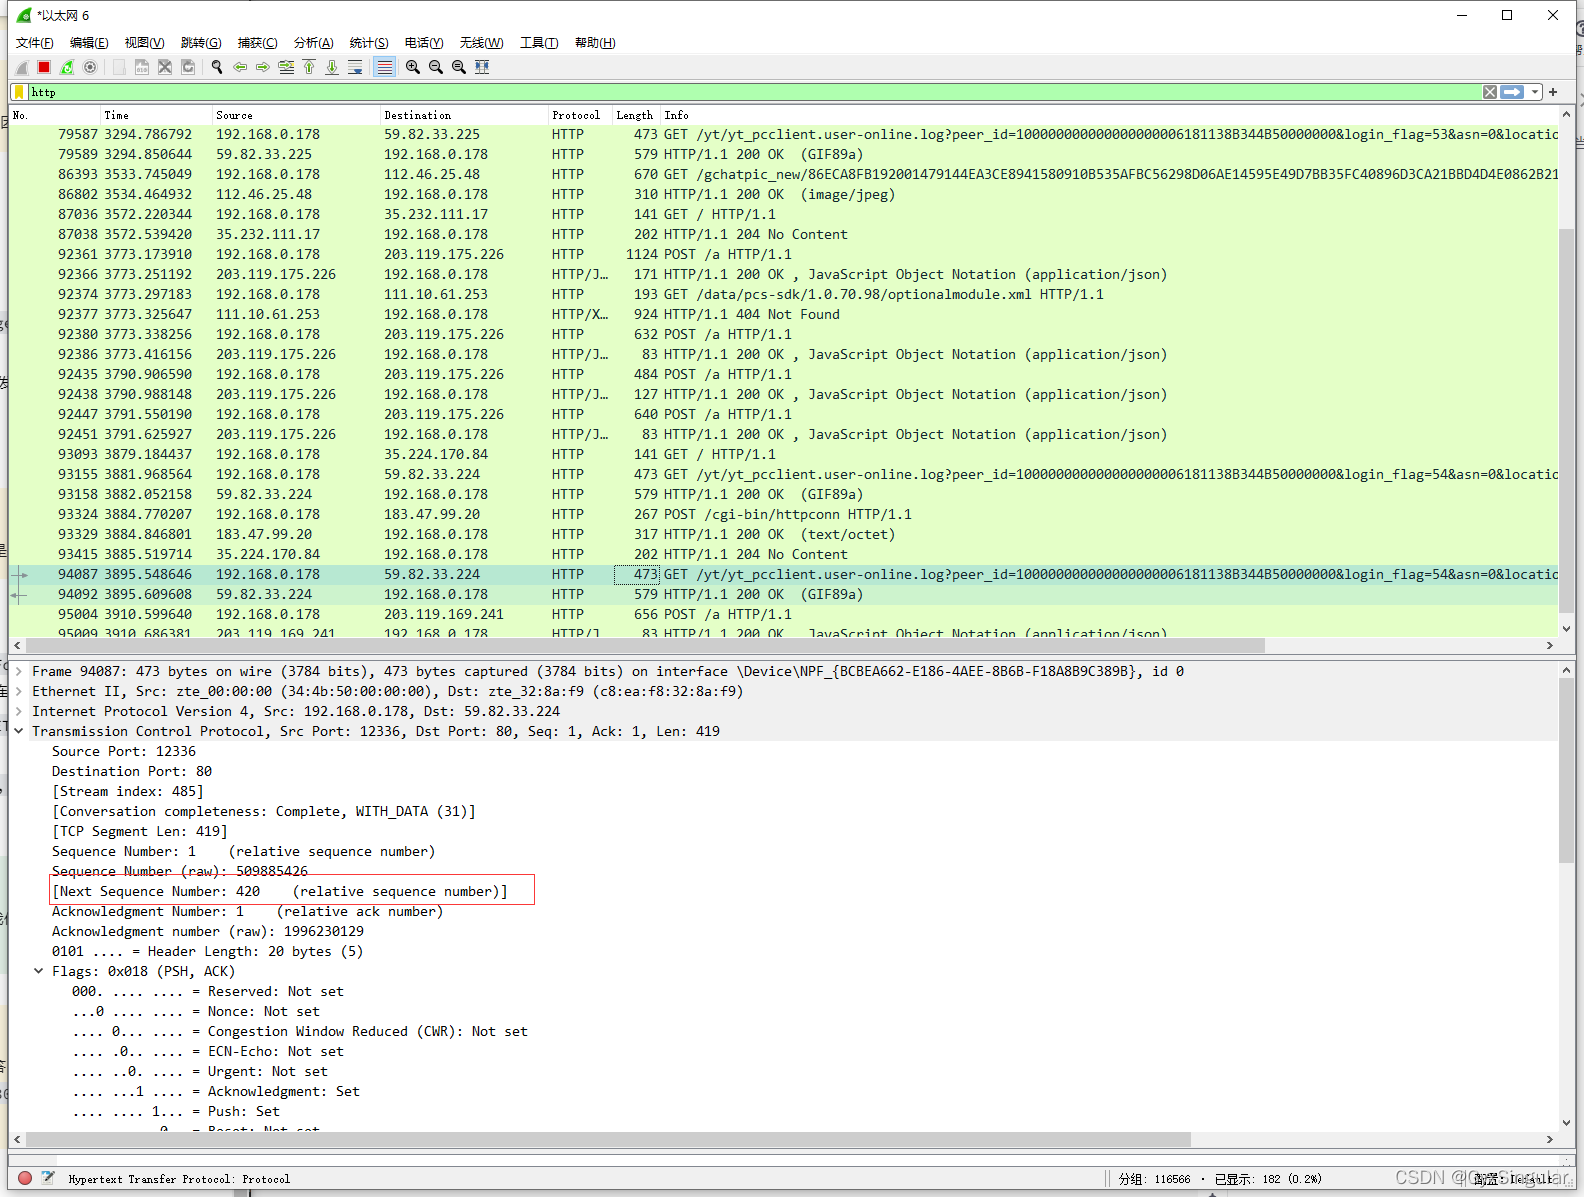
Task: Click the packet list horizontal scrollbar
Action: [646, 645]
